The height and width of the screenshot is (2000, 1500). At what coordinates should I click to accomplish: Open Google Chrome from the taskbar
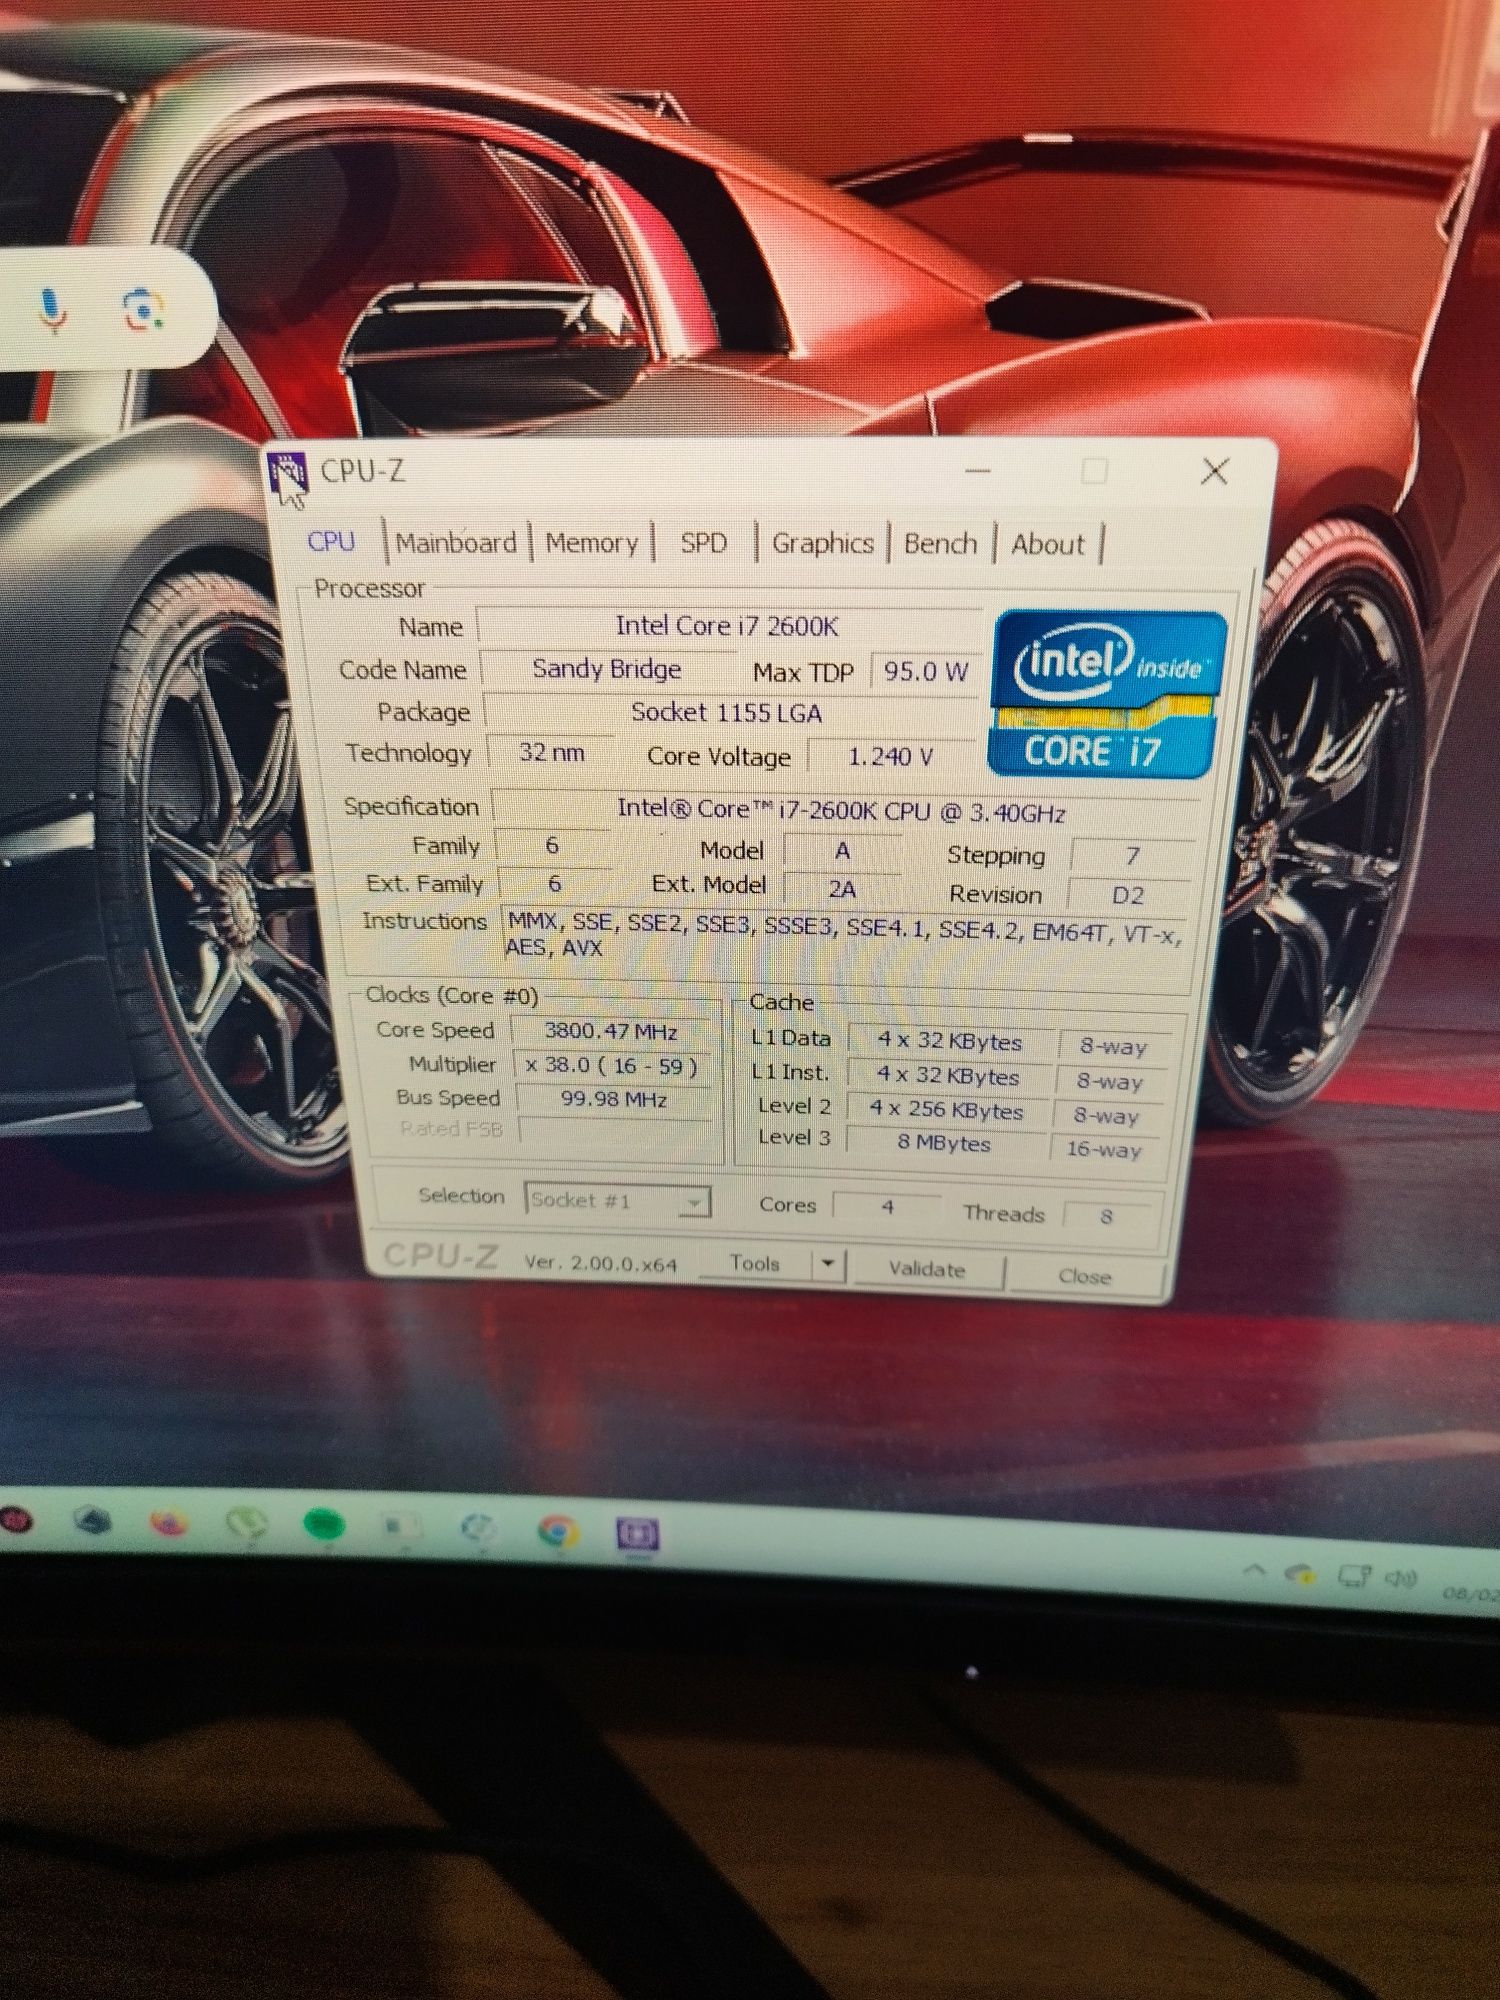557,1531
